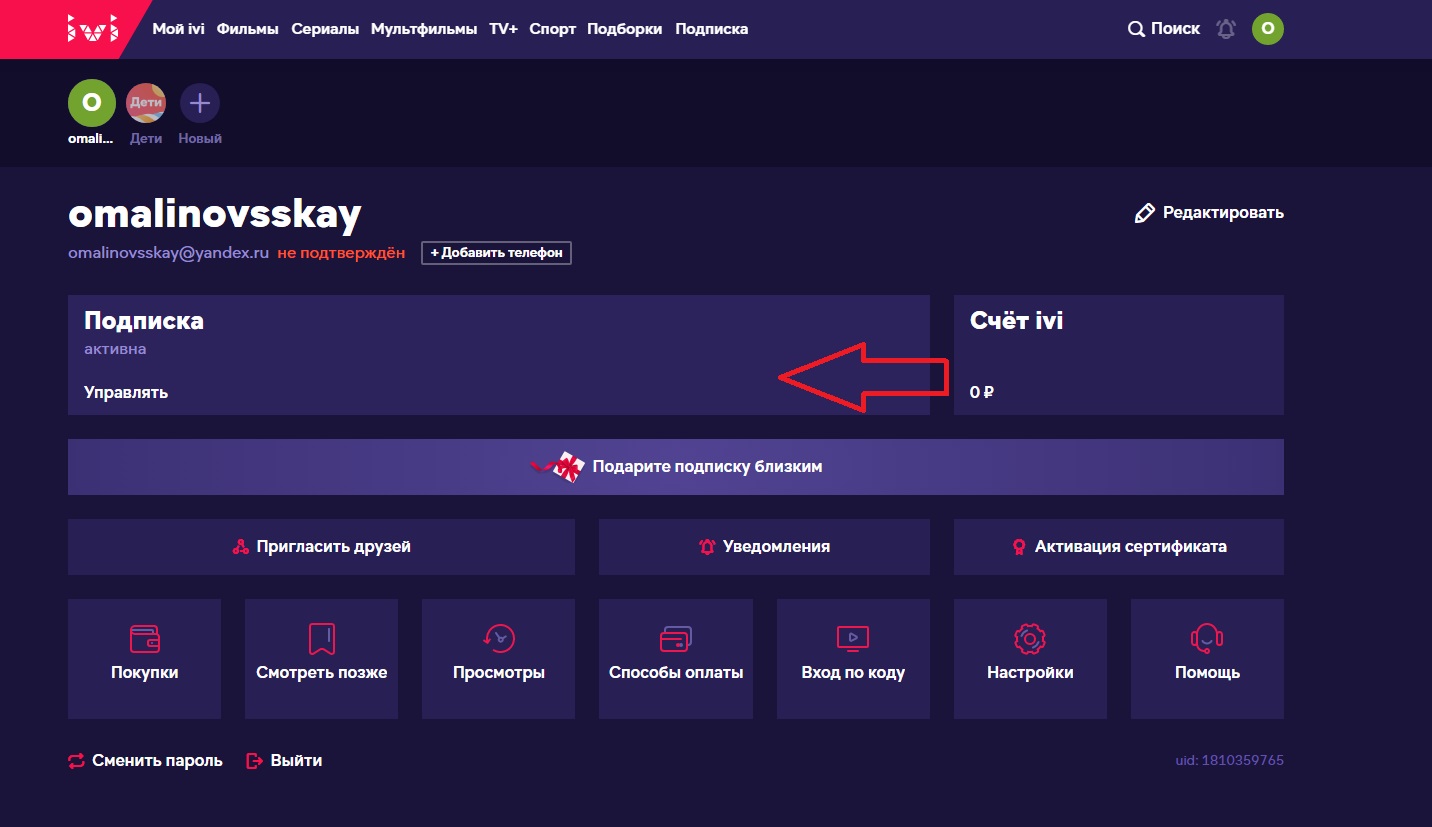Click the omalinovsskay@yandex.ru email
Viewport: 1432px width, 827px height.
169,253
